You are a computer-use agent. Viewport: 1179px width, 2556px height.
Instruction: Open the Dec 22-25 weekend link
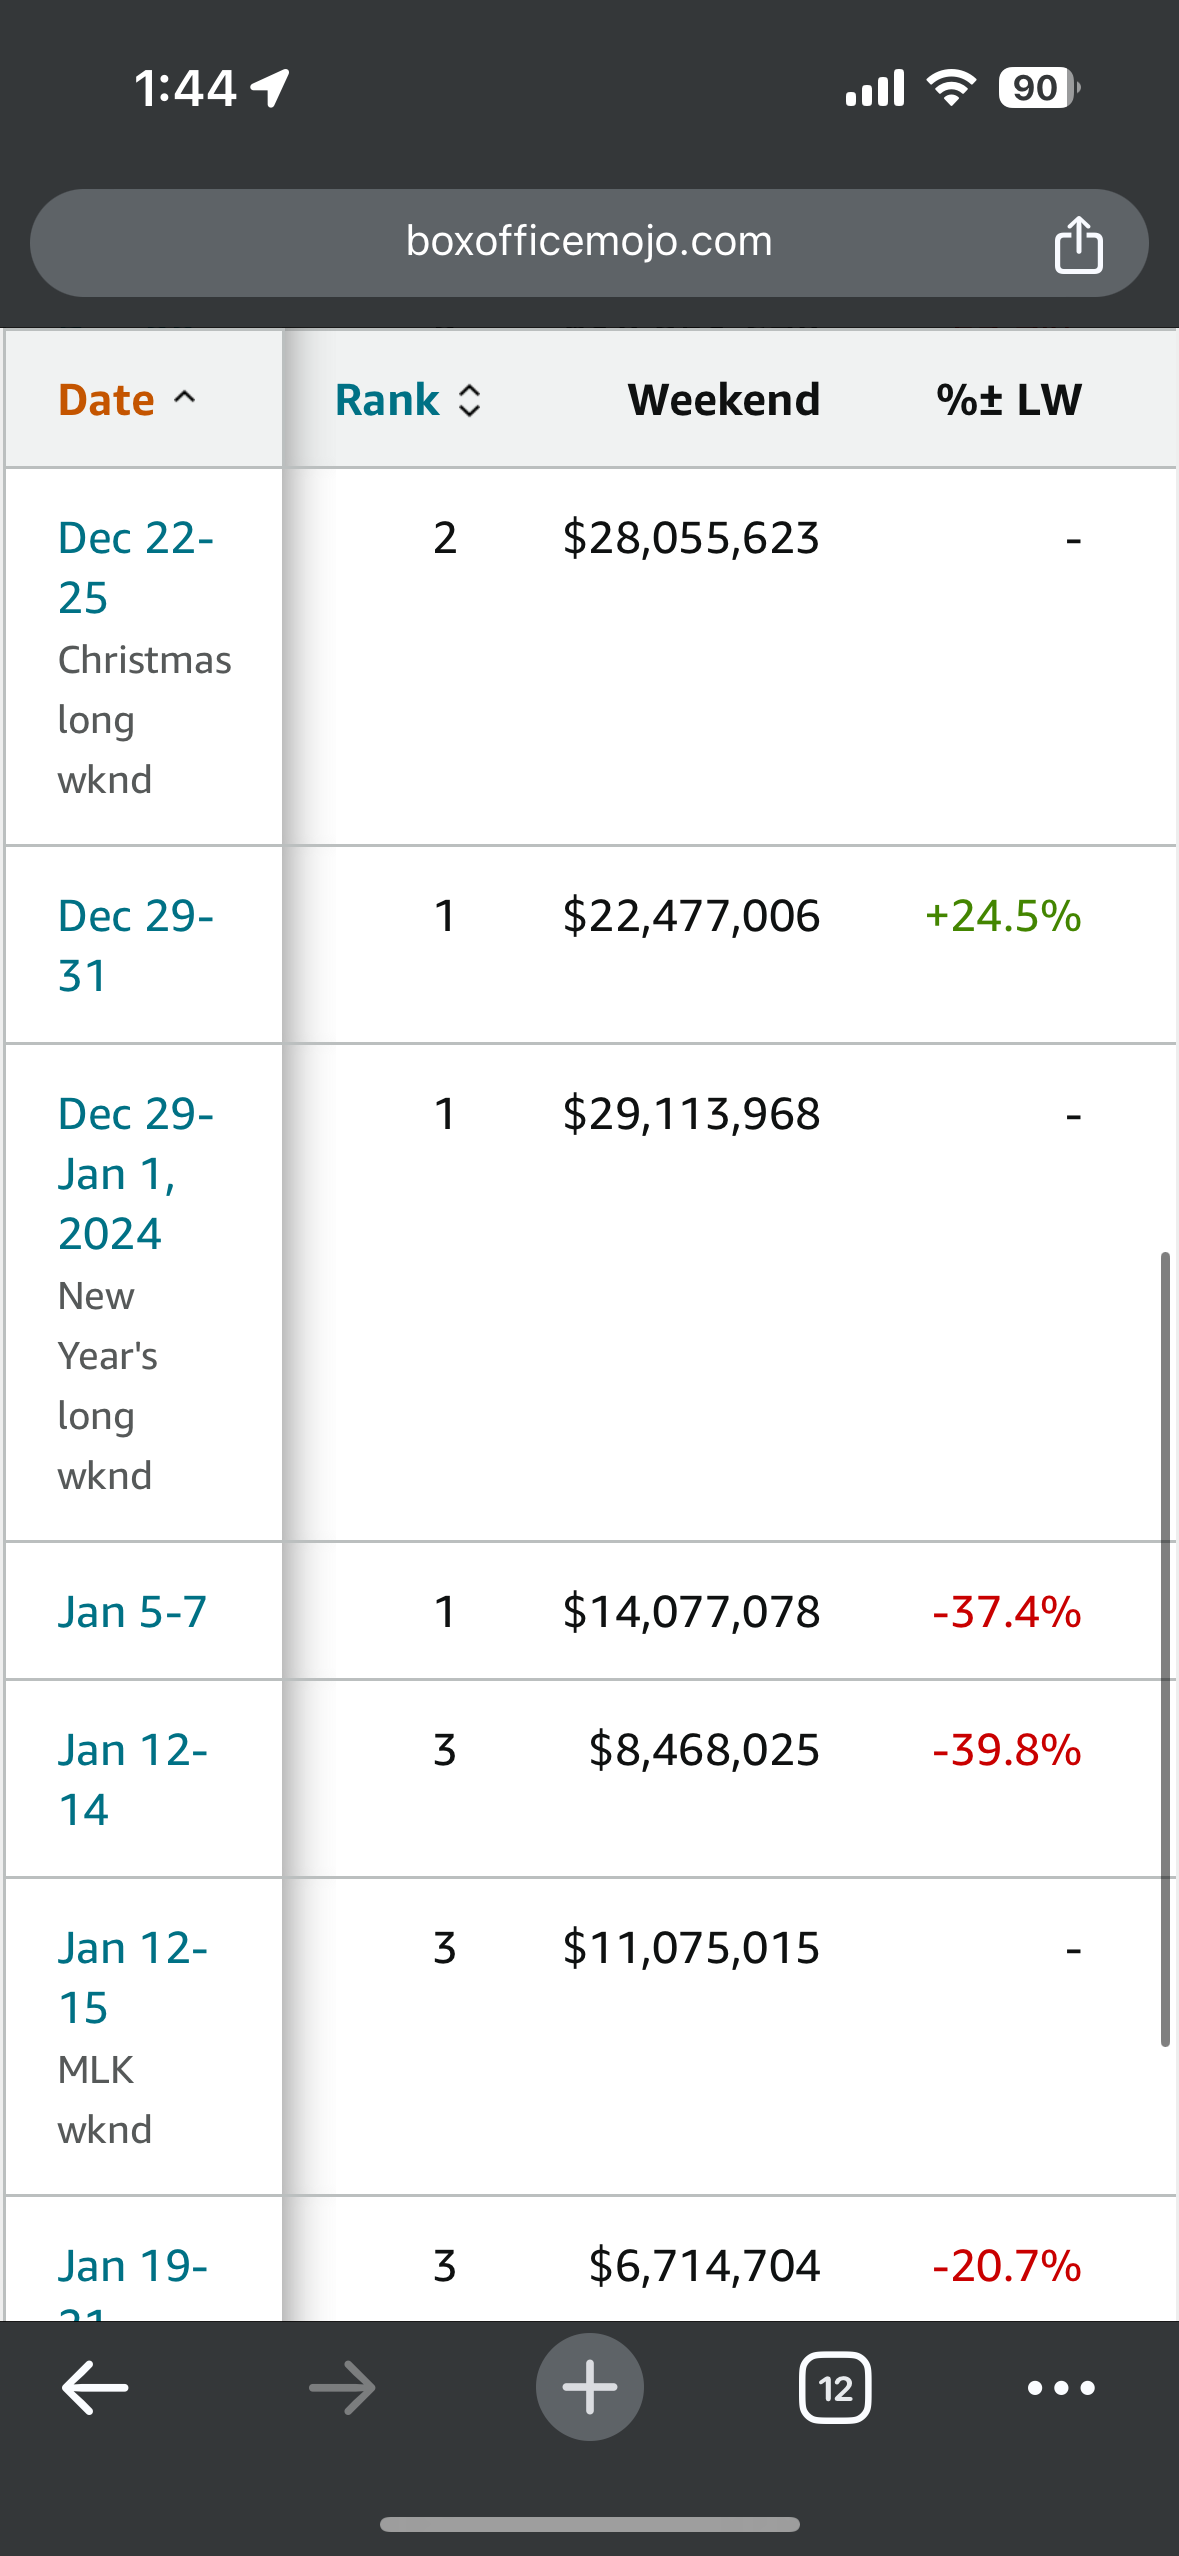135,567
